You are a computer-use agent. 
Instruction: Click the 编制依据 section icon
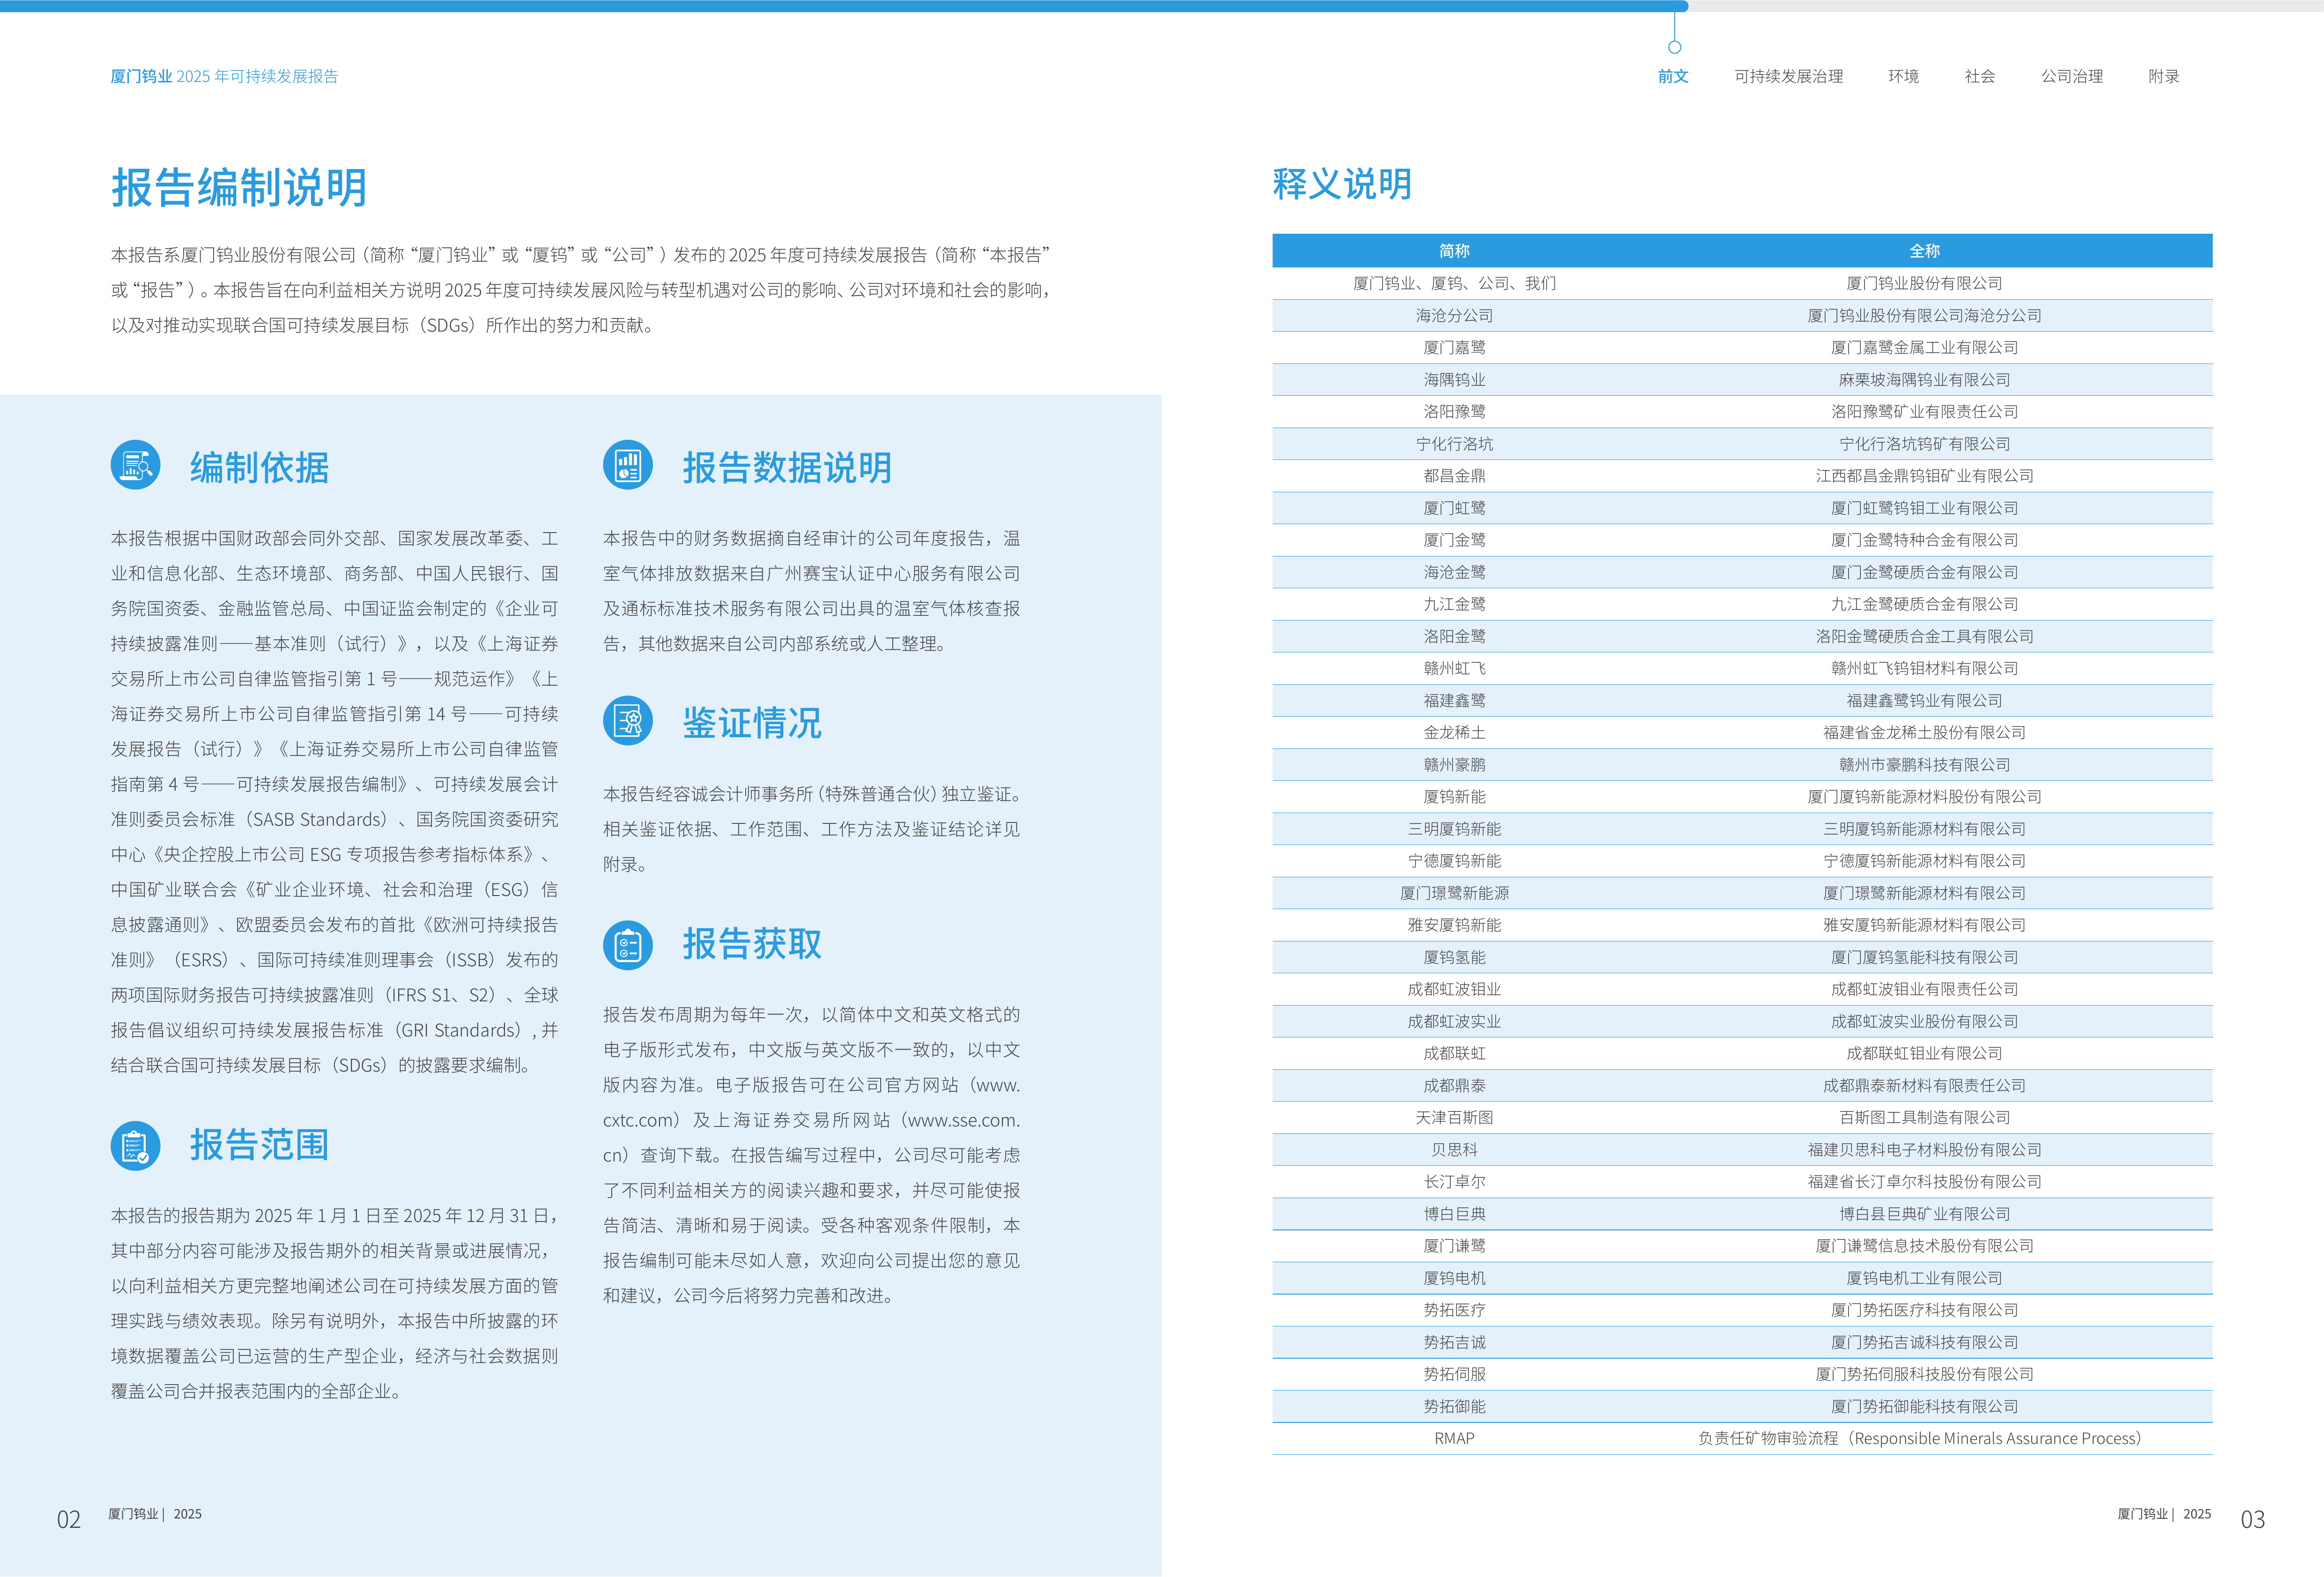click(135, 465)
